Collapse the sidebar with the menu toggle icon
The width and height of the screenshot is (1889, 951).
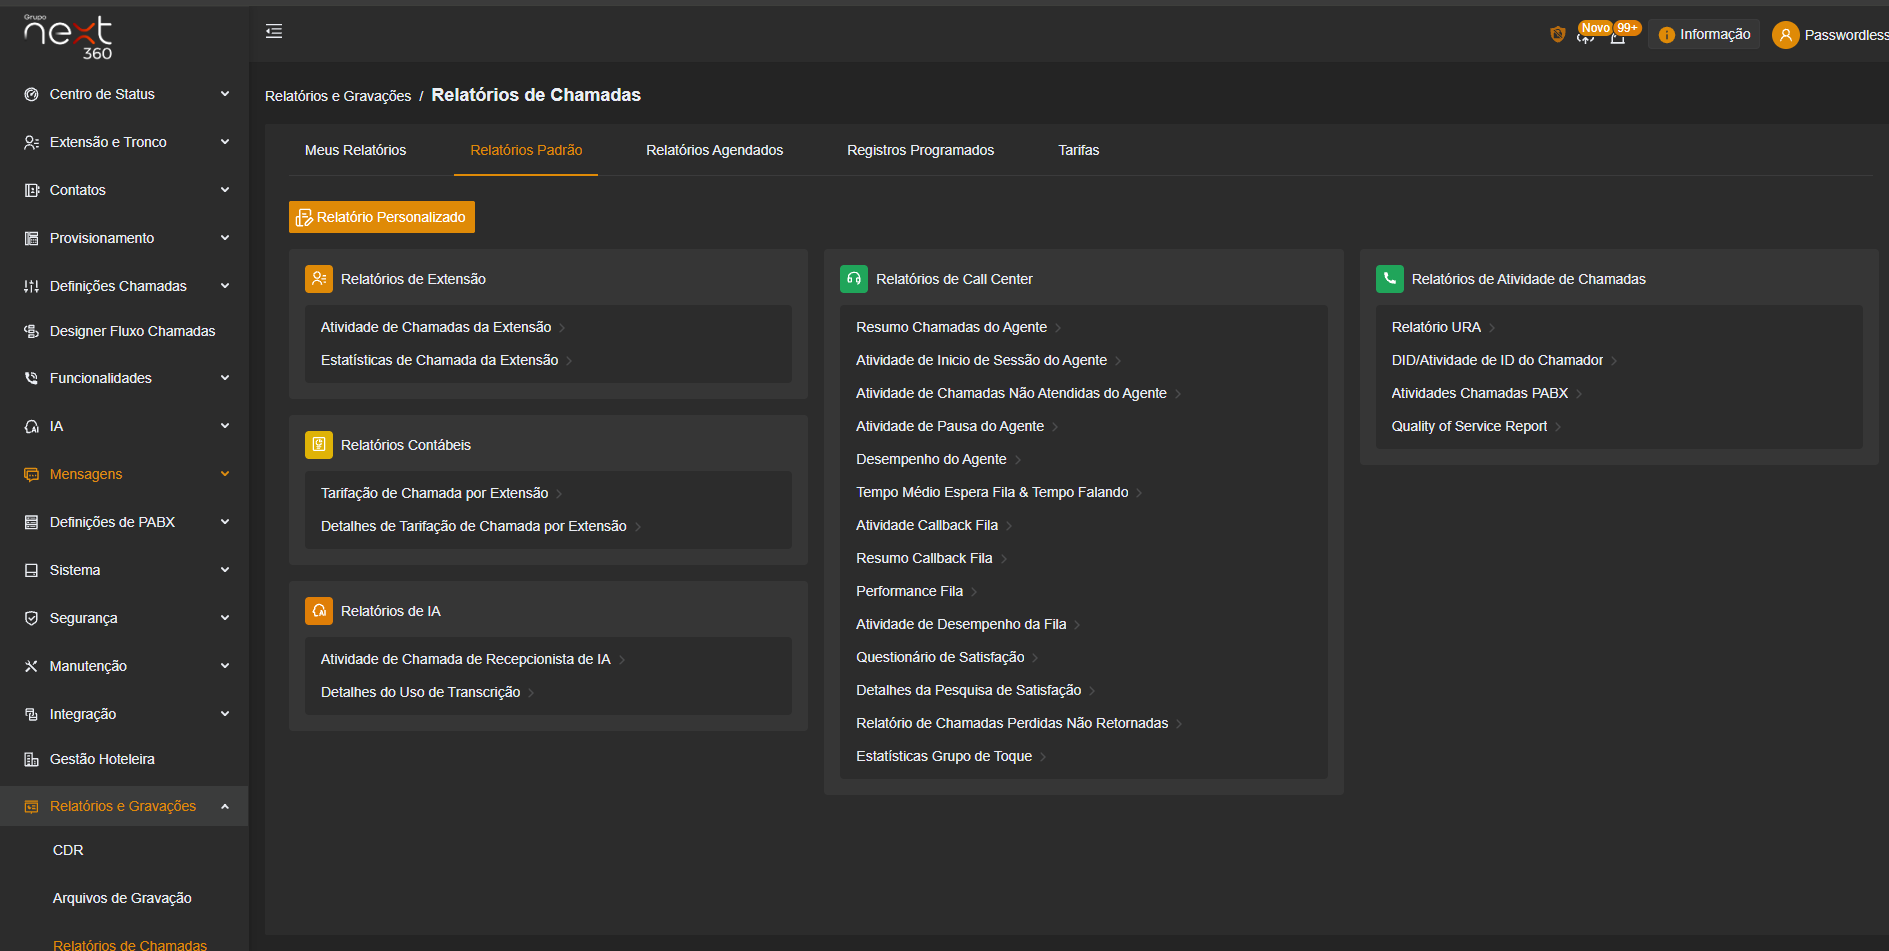[274, 32]
